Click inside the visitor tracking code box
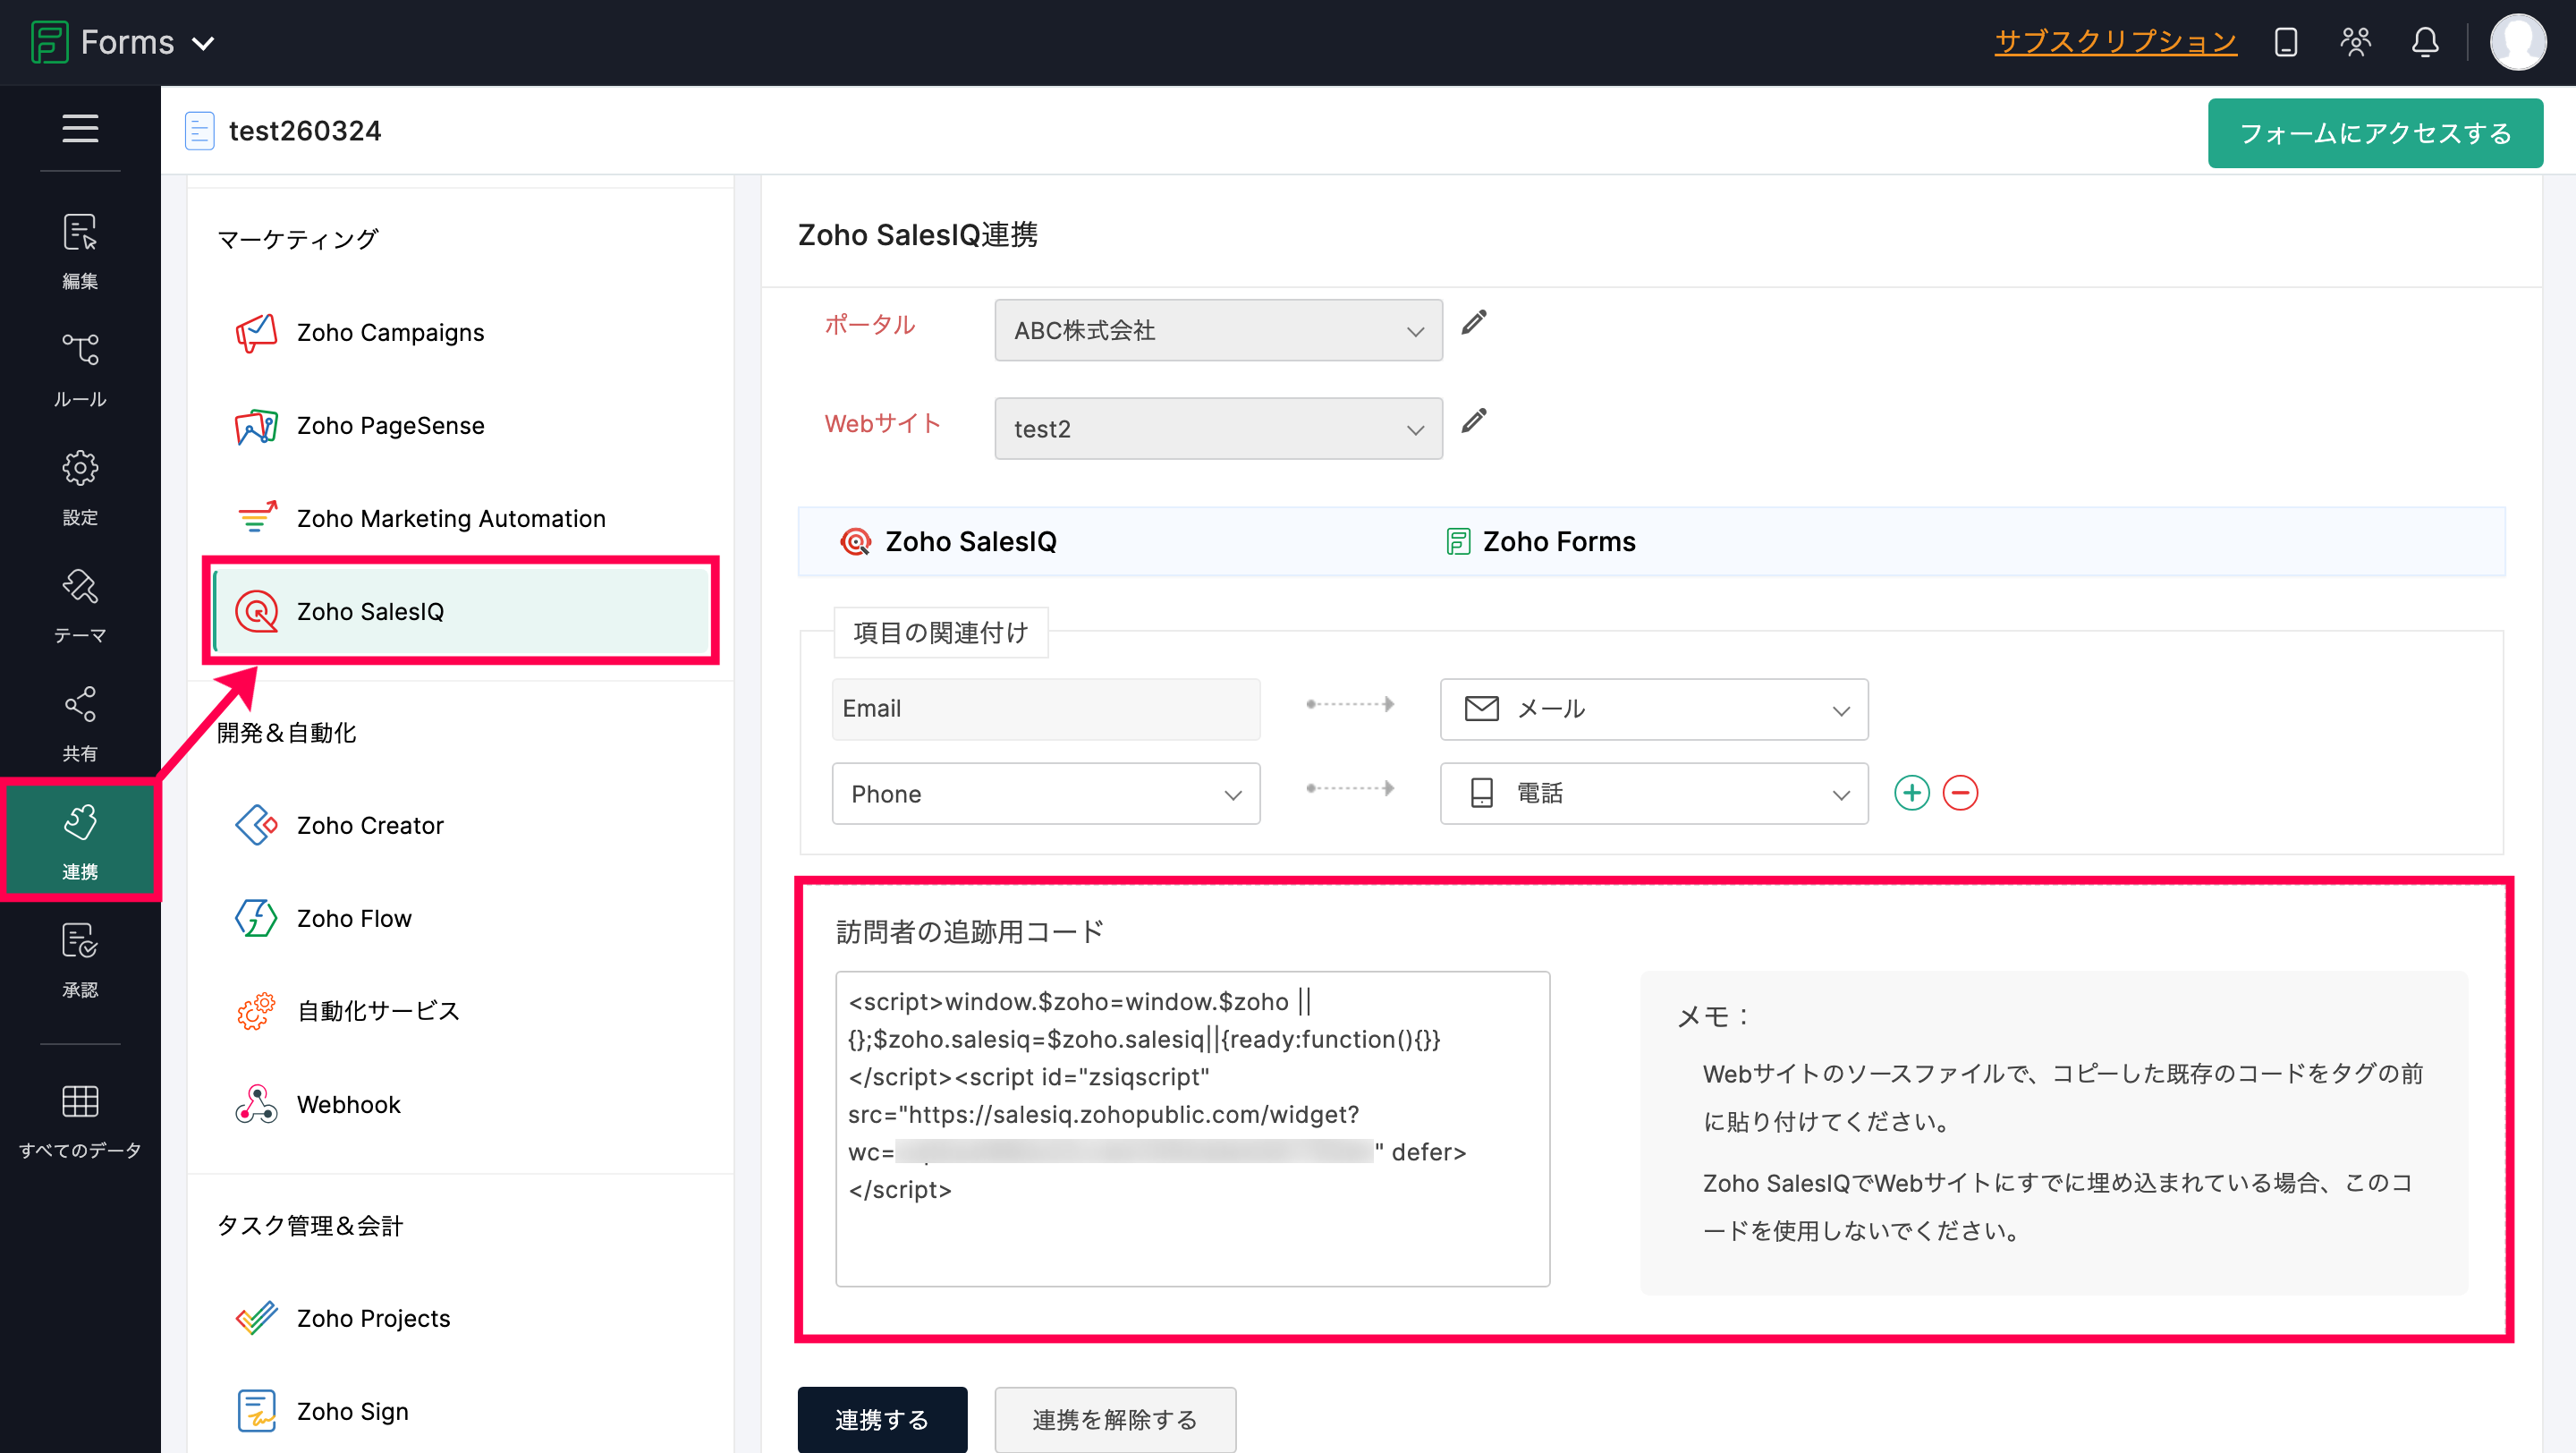2576x1453 pixels. (1192, 1127)
